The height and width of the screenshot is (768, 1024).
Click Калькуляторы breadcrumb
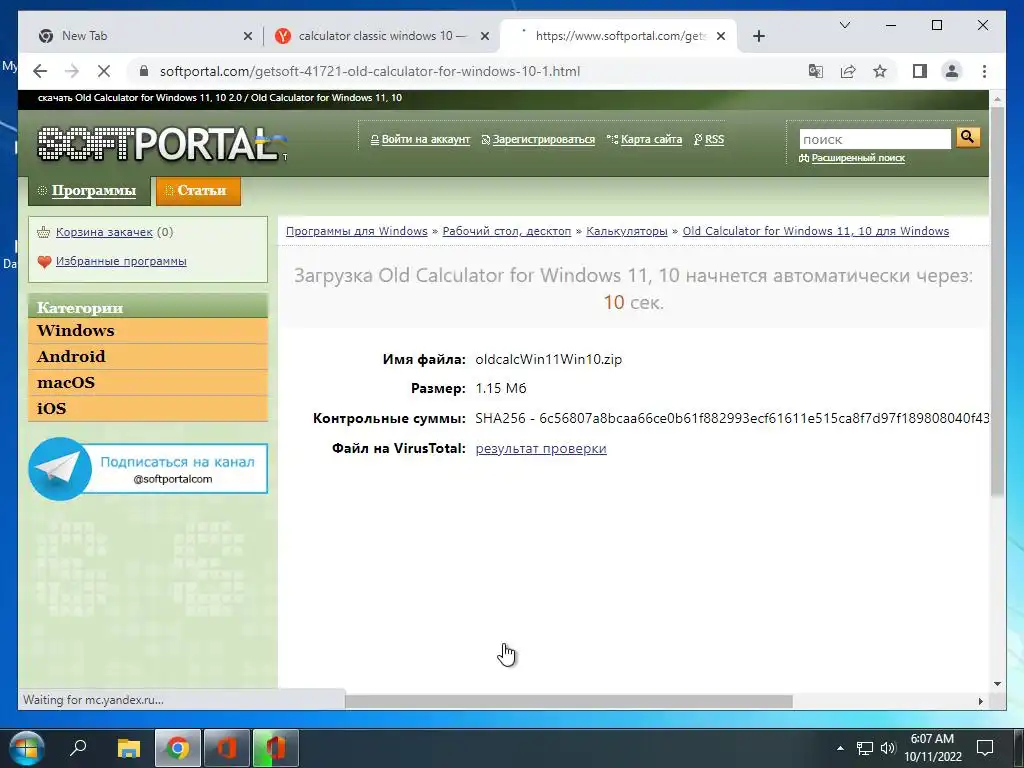click(627, 231)
